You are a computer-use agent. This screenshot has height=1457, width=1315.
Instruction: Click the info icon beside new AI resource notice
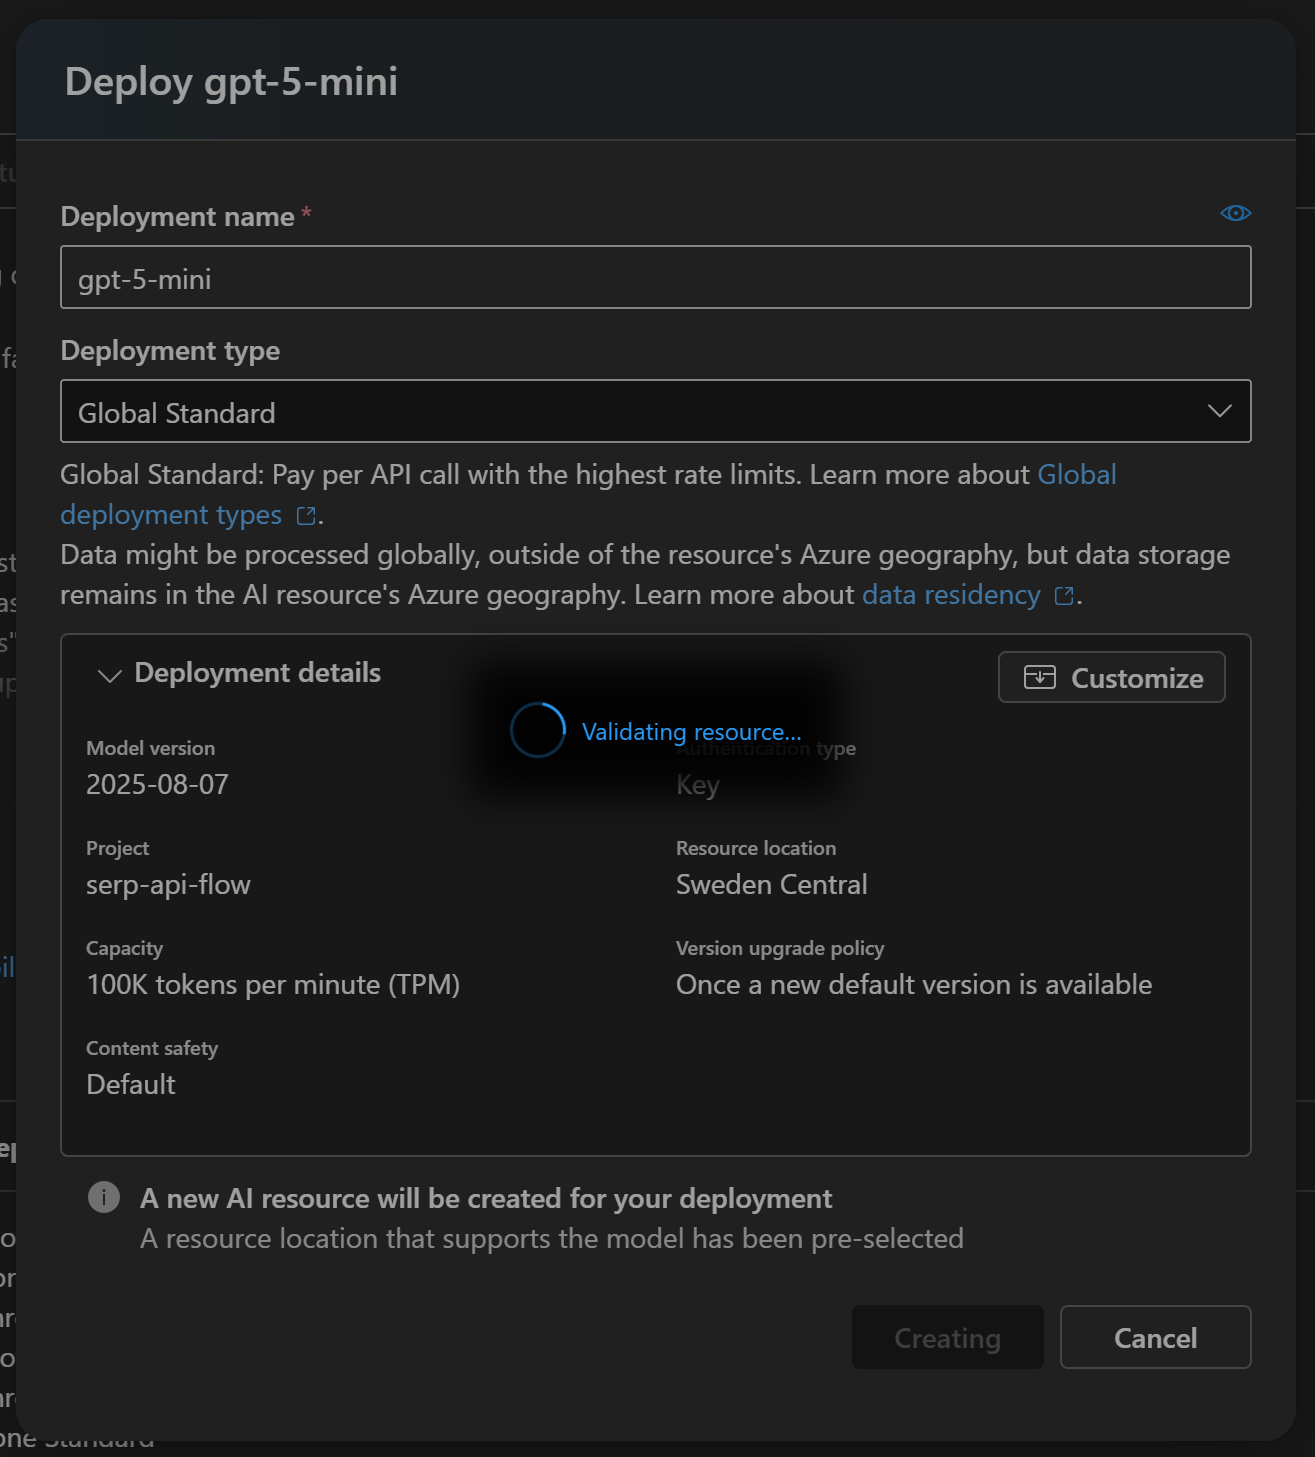point(104,1197)
